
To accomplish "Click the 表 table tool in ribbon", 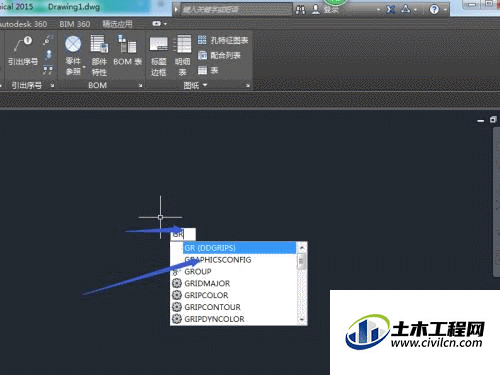I will tap(208, 70).
